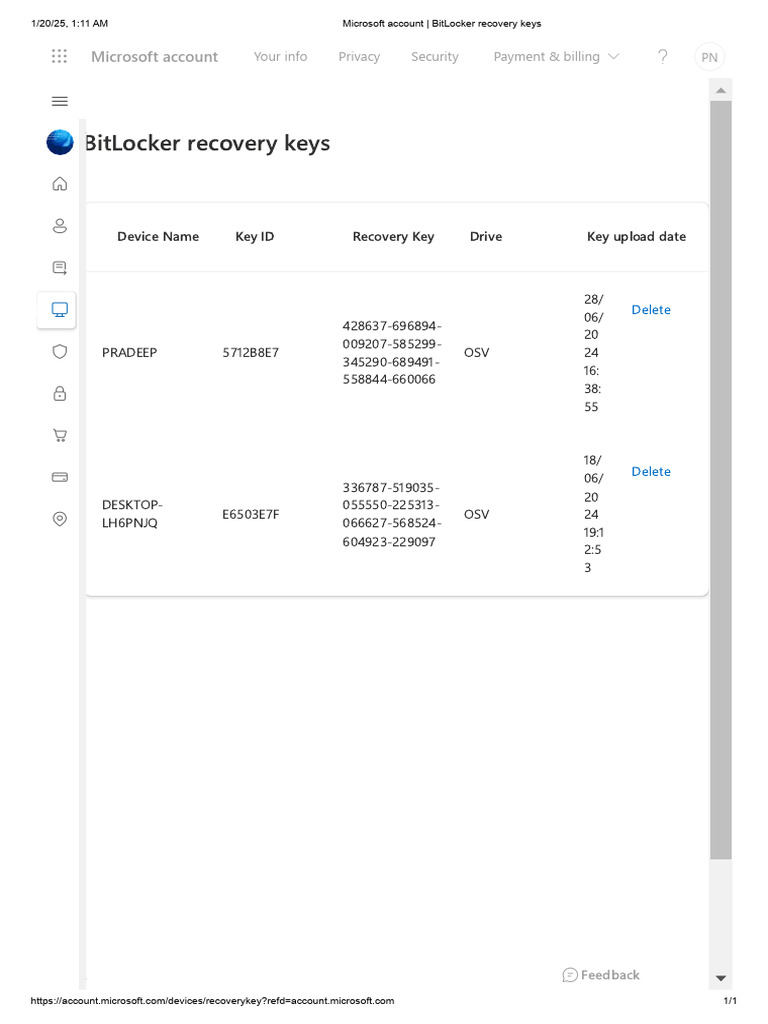The width and height of the screenshot is (768, 1024).
Task: Click OSV drive cell in PRADEEP row
Action: (477, 353)
